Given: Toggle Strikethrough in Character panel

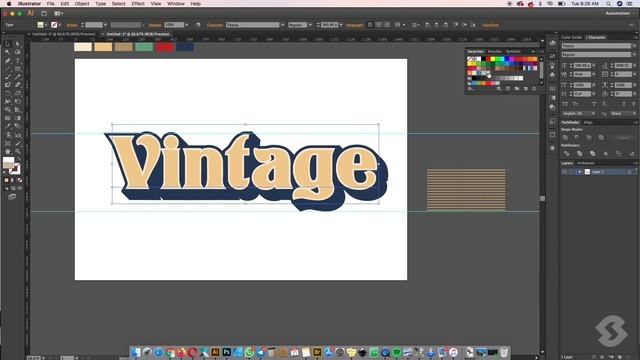Looking at the screenshot, I should pyautogui.click(x=633, y=104).
